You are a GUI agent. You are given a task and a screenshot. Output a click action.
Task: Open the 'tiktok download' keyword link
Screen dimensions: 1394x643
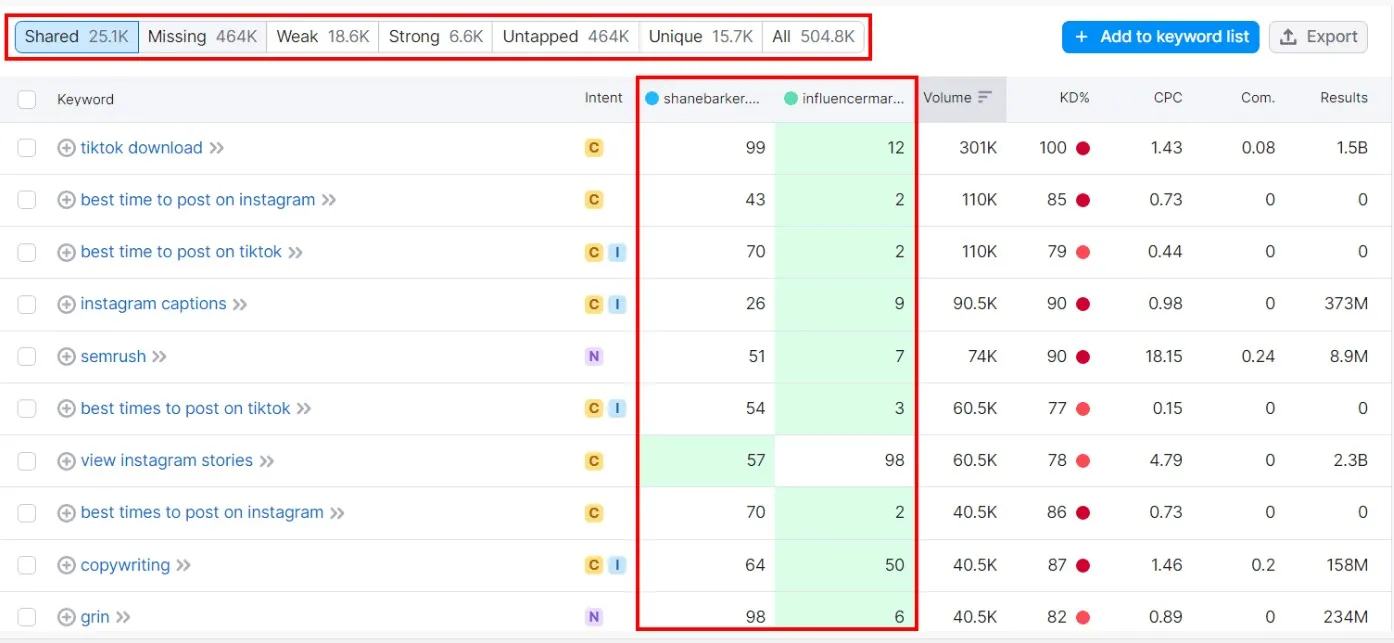[x=142, y=148]
